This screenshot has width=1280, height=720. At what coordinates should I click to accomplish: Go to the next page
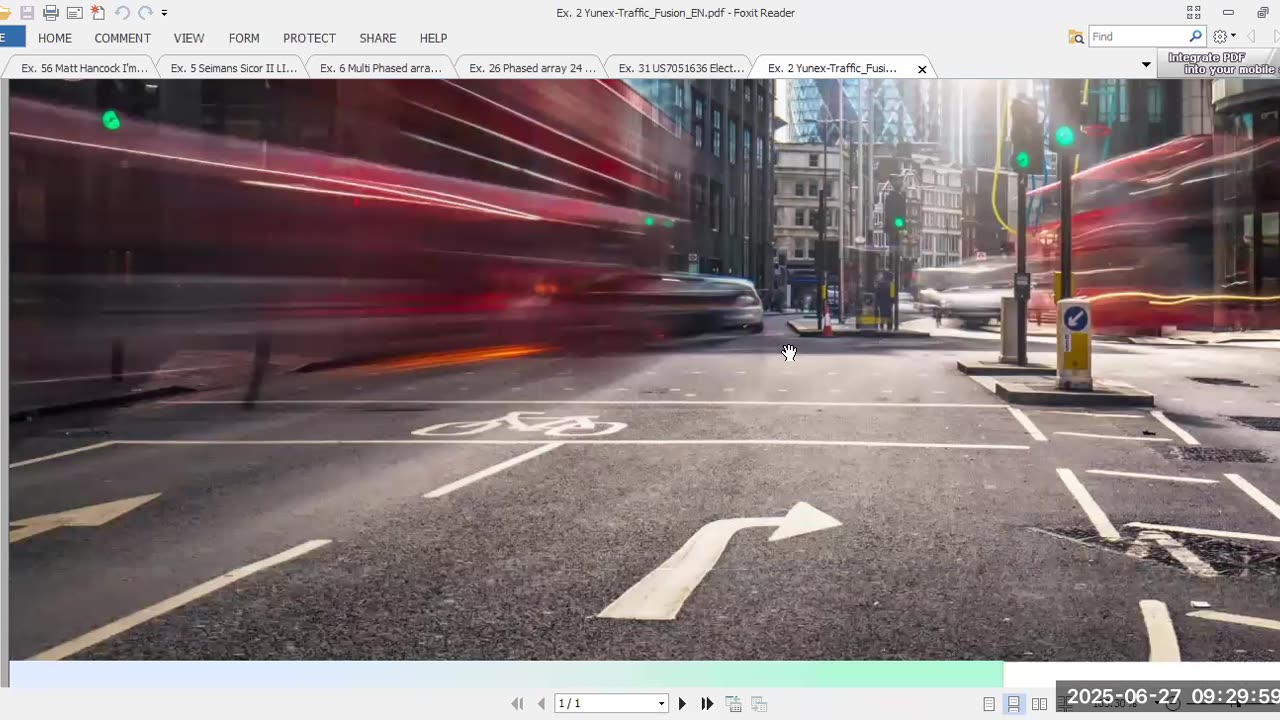(682, 704)
